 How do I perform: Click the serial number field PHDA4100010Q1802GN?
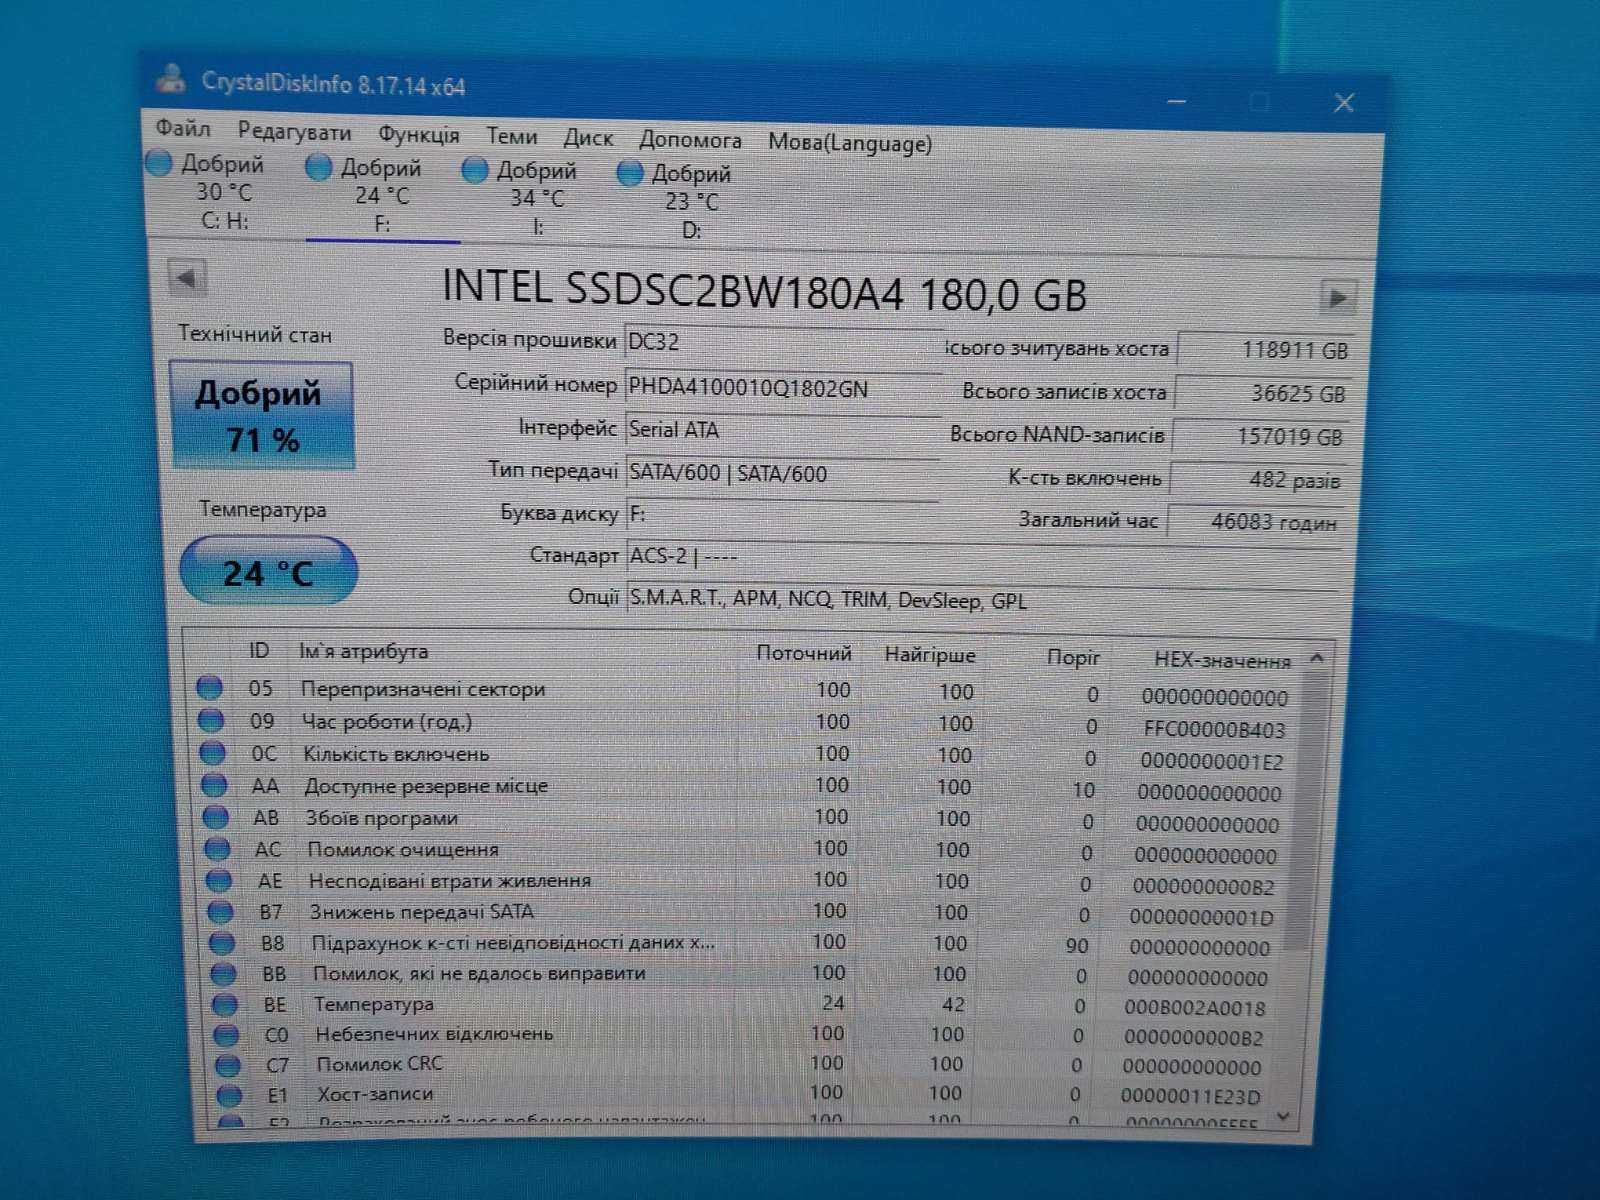(783, 388)
